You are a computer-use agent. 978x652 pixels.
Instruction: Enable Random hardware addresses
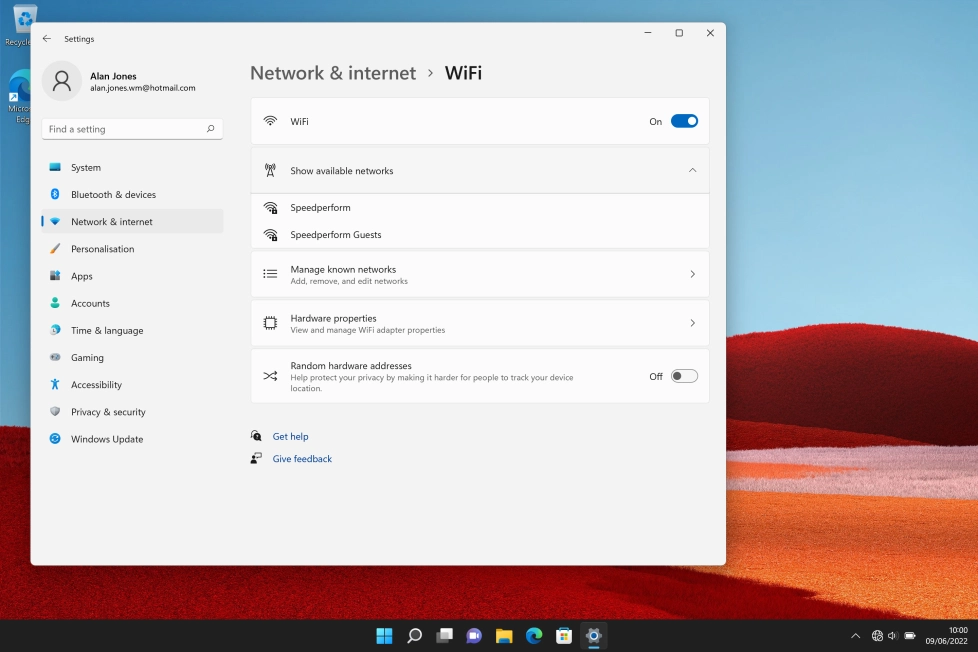point(684,376)
